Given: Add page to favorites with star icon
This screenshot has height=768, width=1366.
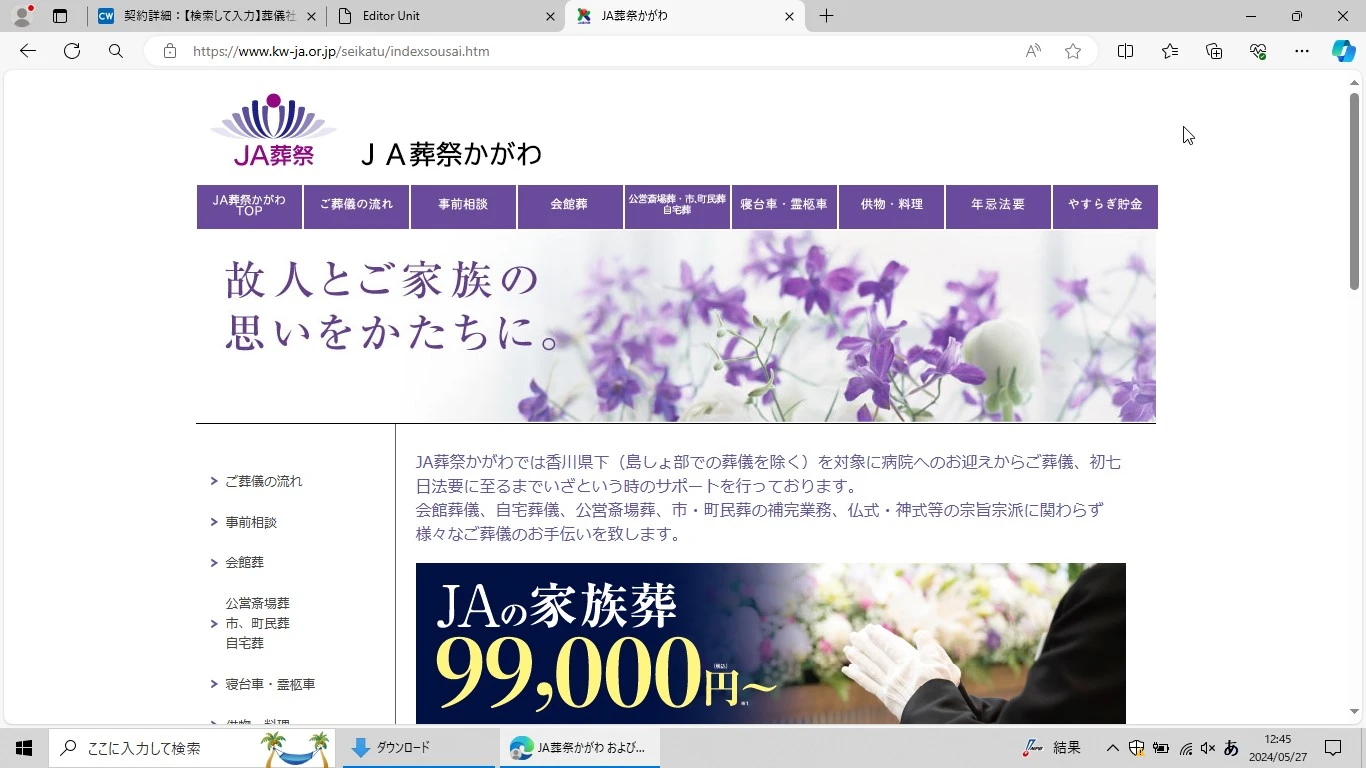Looking at the screenshot, I should tap(1073, 51).
